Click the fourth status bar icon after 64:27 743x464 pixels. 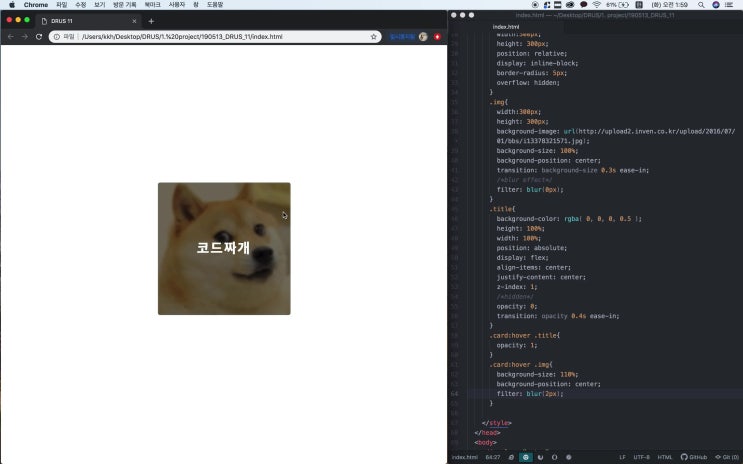(554, 457)
